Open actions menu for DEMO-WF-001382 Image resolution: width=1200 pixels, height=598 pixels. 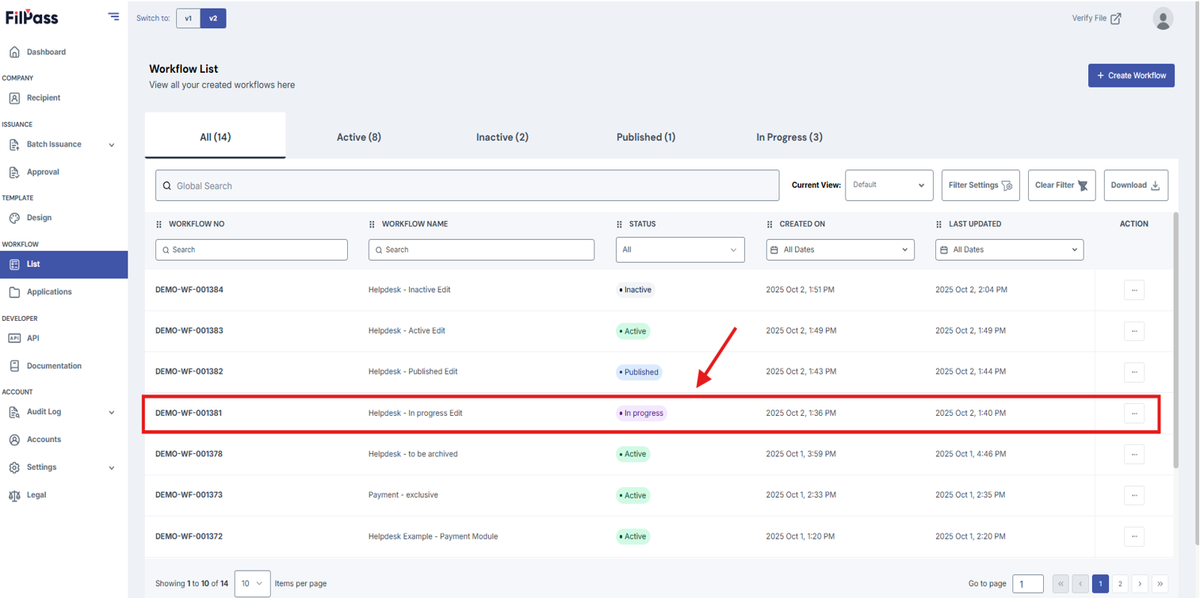click(1133, 372)
